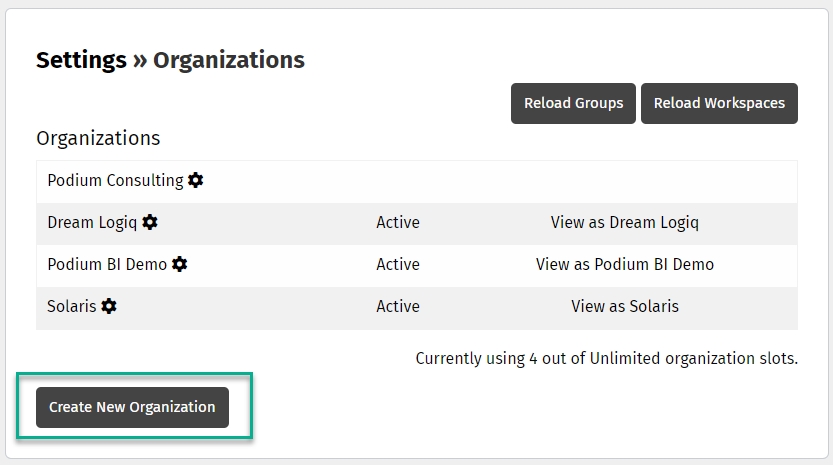This screenshot has width=833, height=465.
Task: Click the Reload Workspaces button
Action: 719,103
